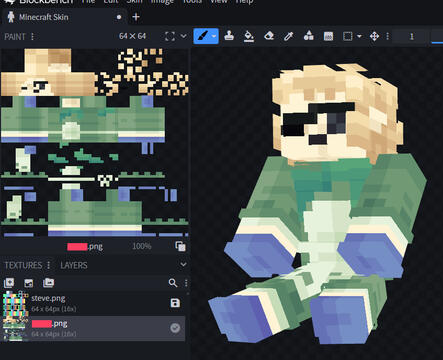Click the 100% zoom level label
Image resolution: width=443 pixels, height=360 pixels.
[142, 246]
